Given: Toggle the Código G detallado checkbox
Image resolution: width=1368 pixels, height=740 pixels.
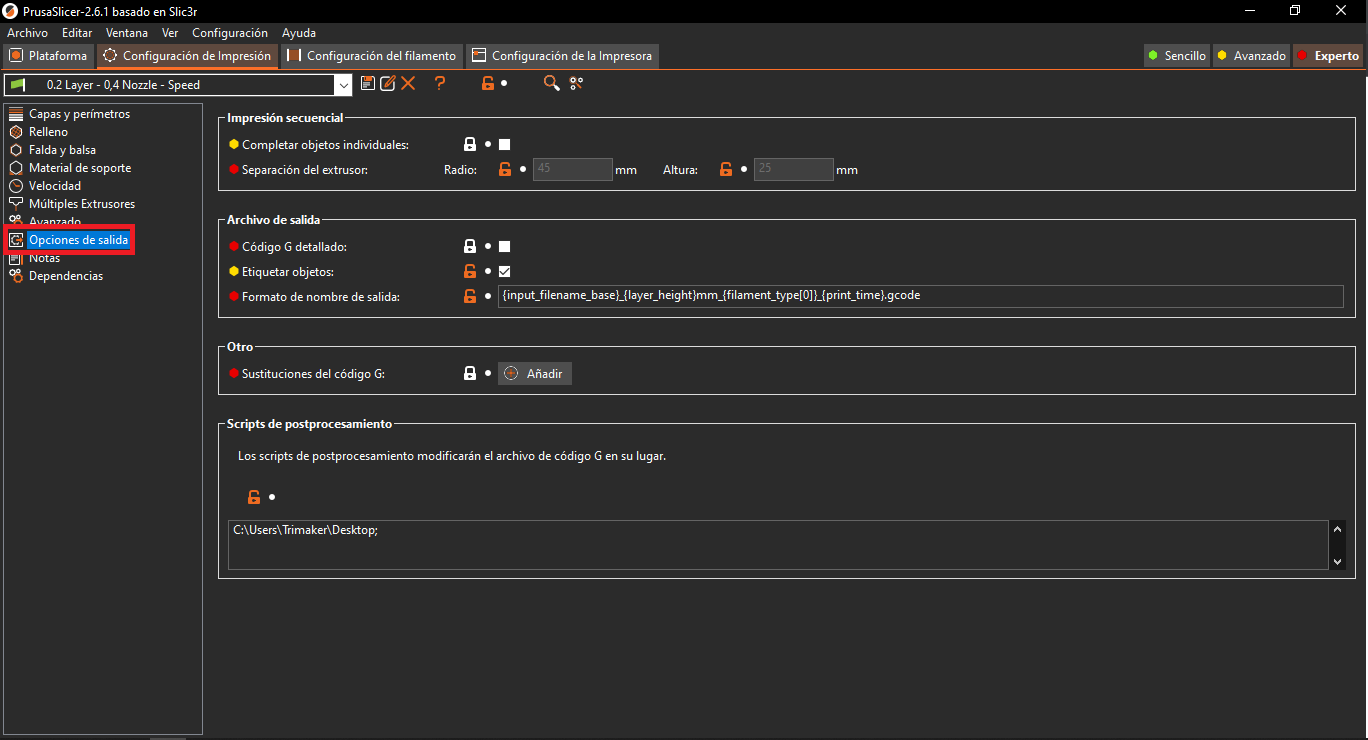Looking at the screenshot, I should click(x=505, y=246).
